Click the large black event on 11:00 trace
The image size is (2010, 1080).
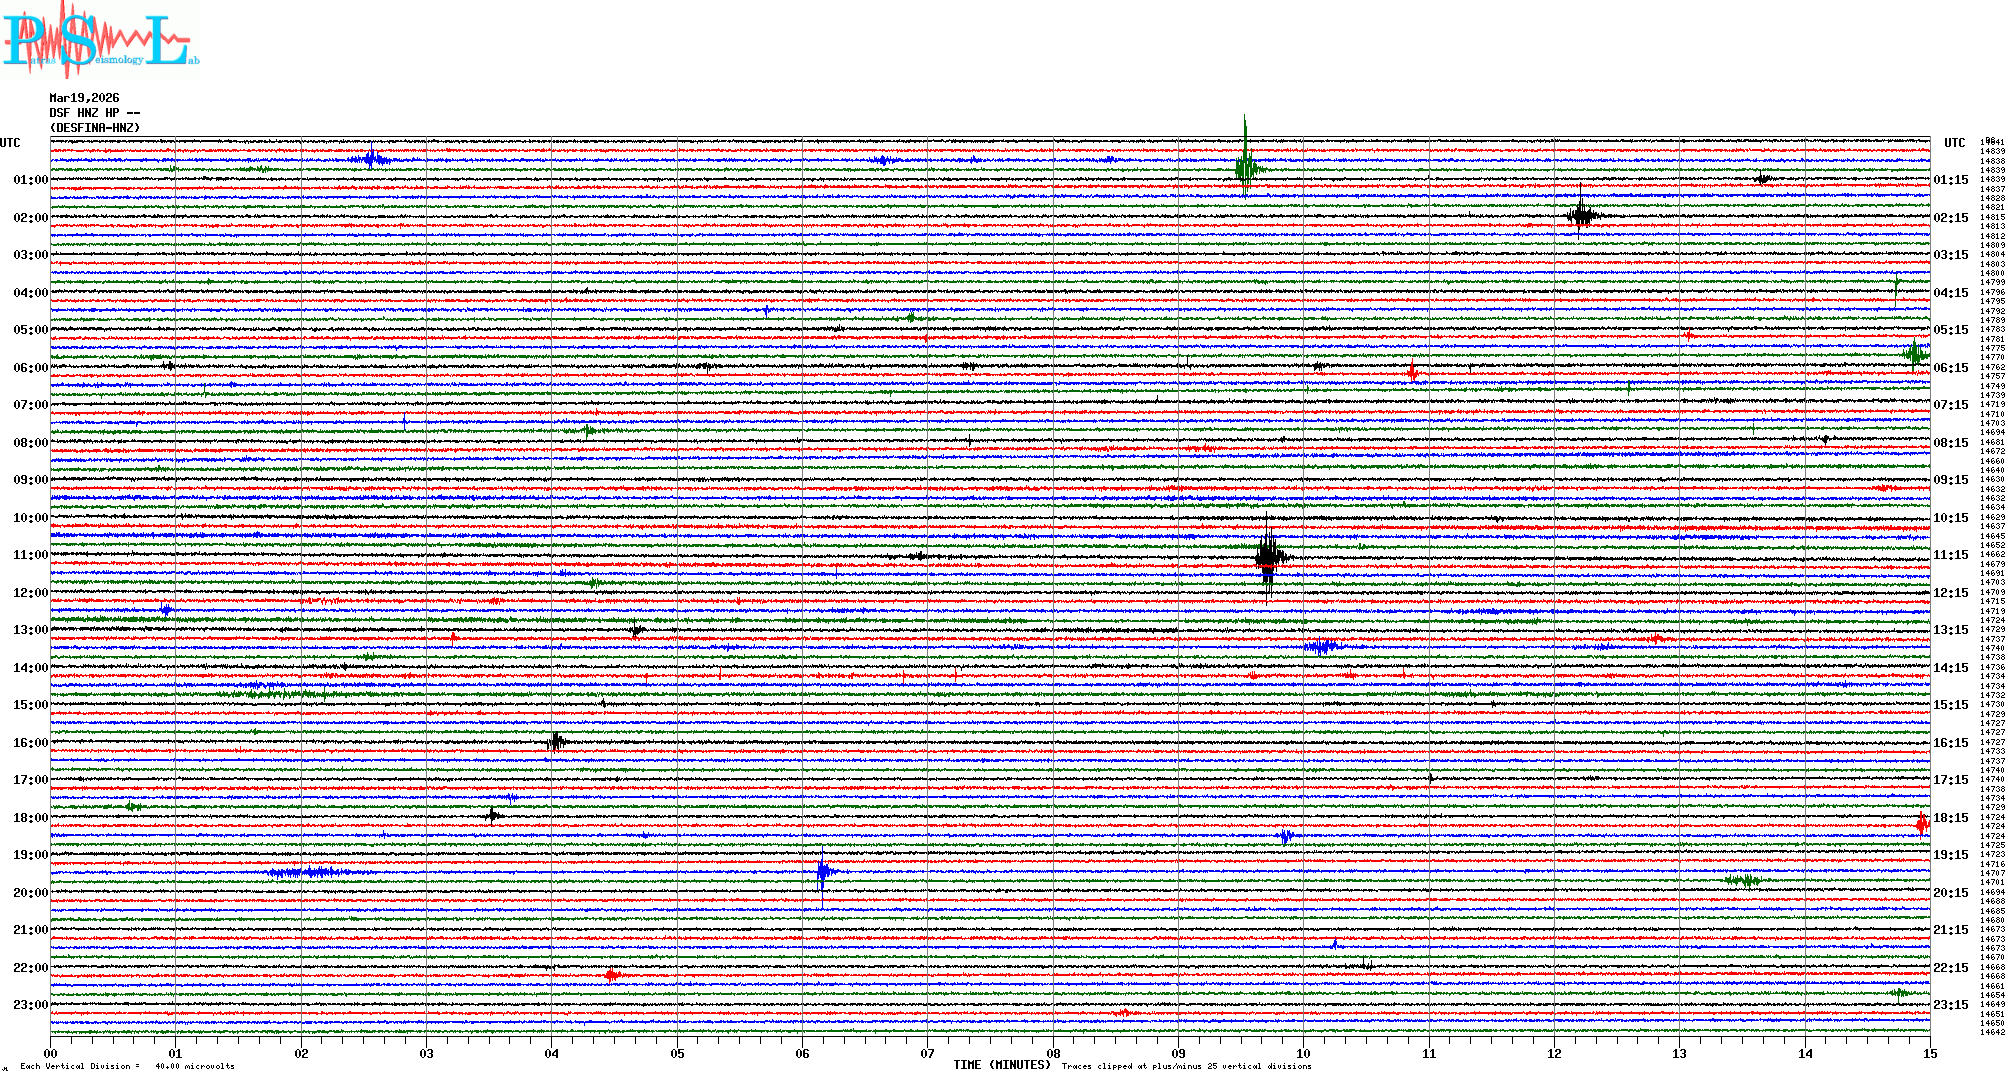(1268, 556)
